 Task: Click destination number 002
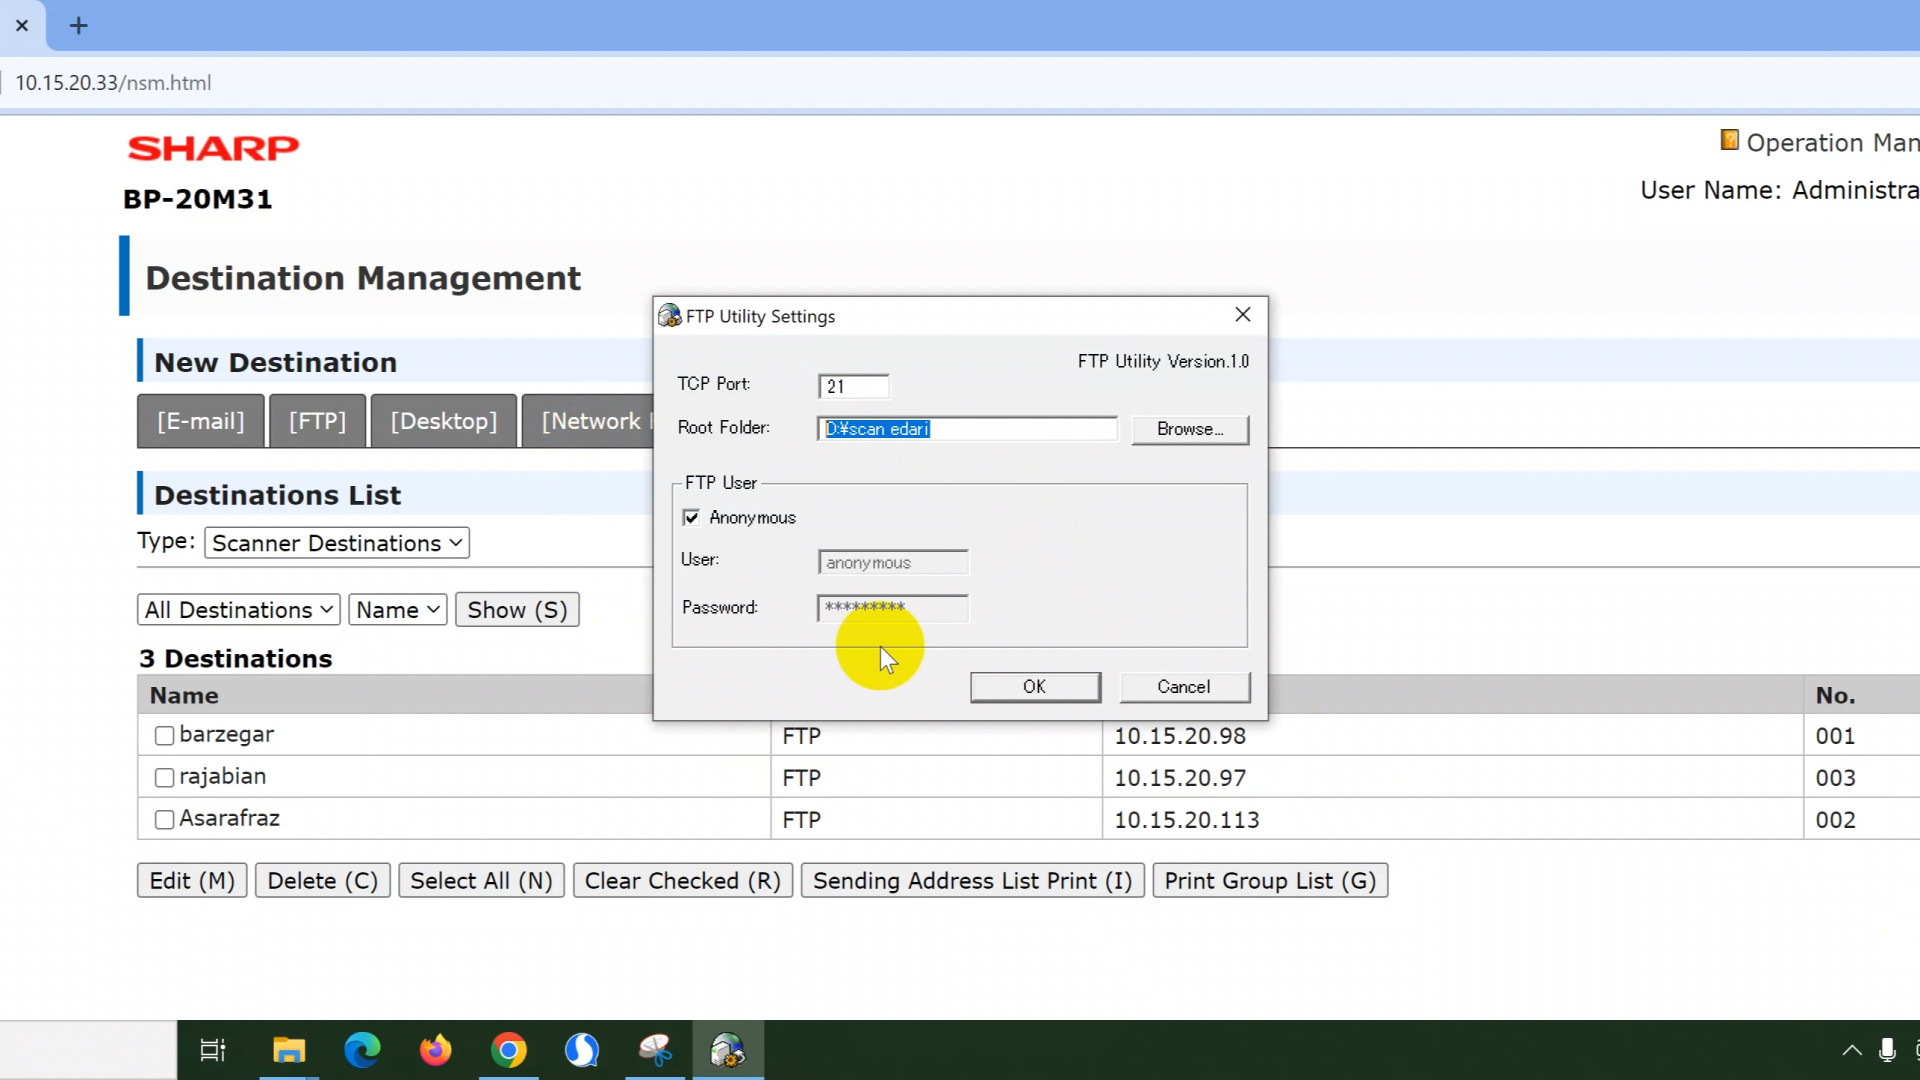point(1835,820)
